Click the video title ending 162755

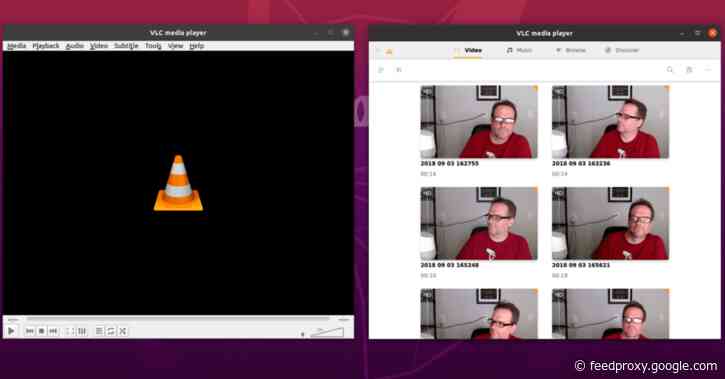[449, 164]
